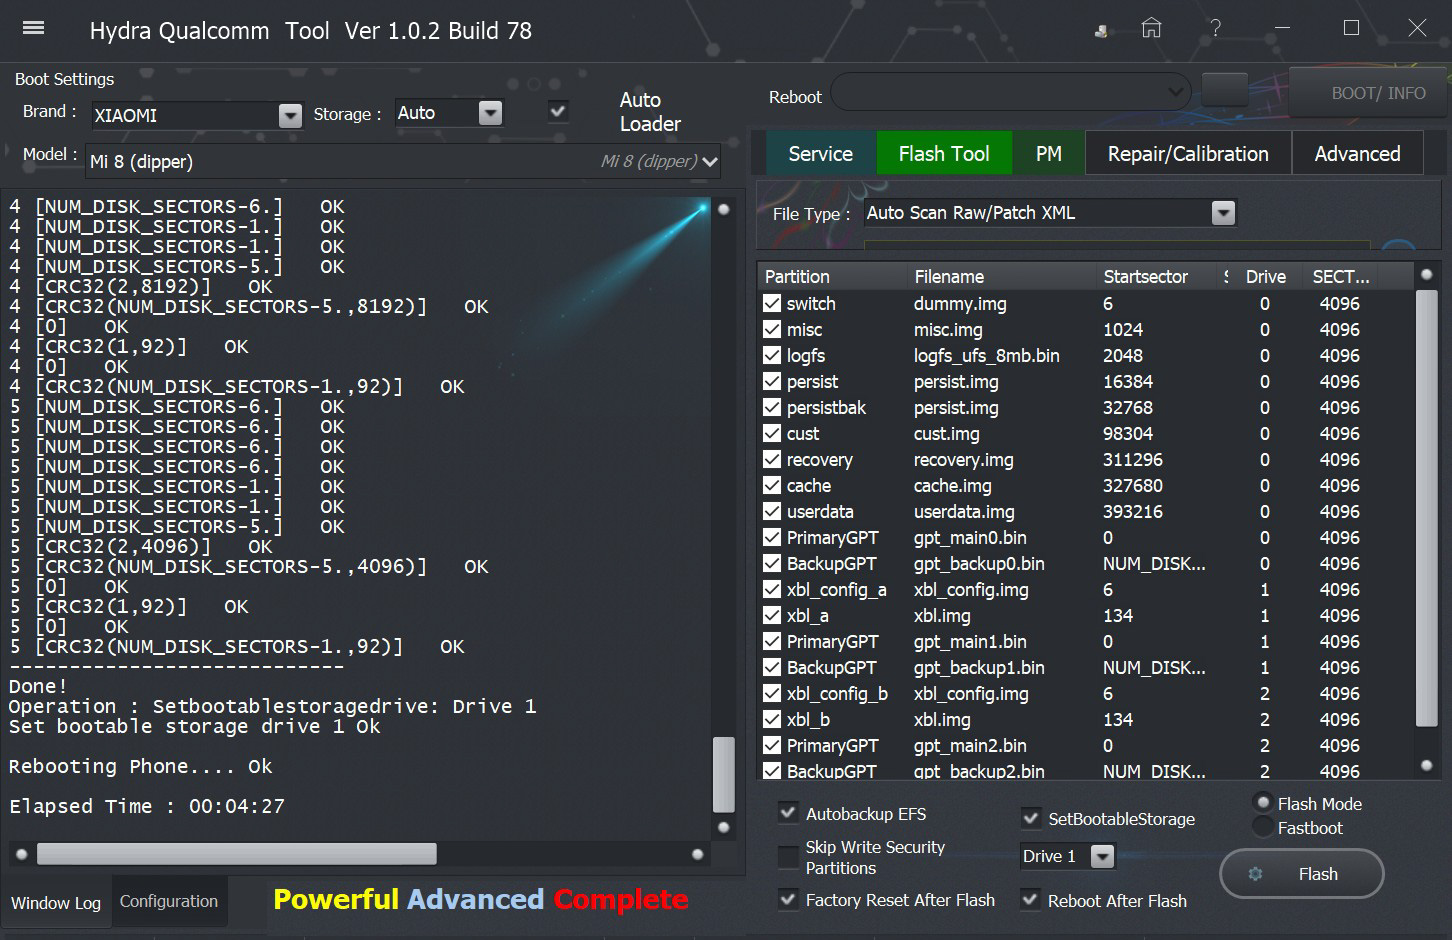The height and width of the screenshot is (940, 1452).
Task: Toggle Autobackup EFS checkbox
Action: pyautogui.click(x=788, y=813)
